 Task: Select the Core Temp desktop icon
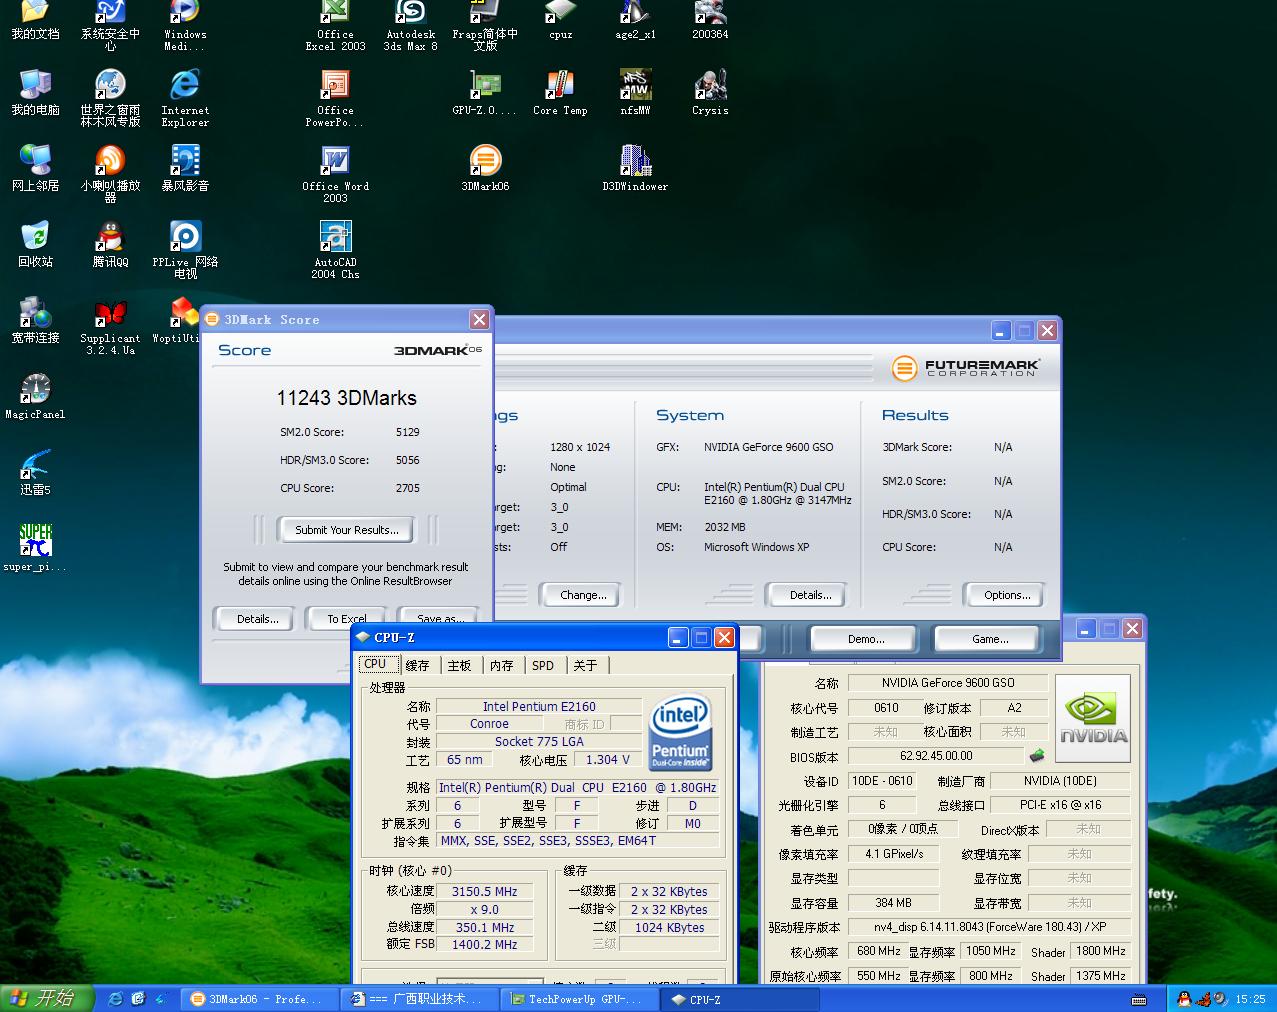[560, 93]
